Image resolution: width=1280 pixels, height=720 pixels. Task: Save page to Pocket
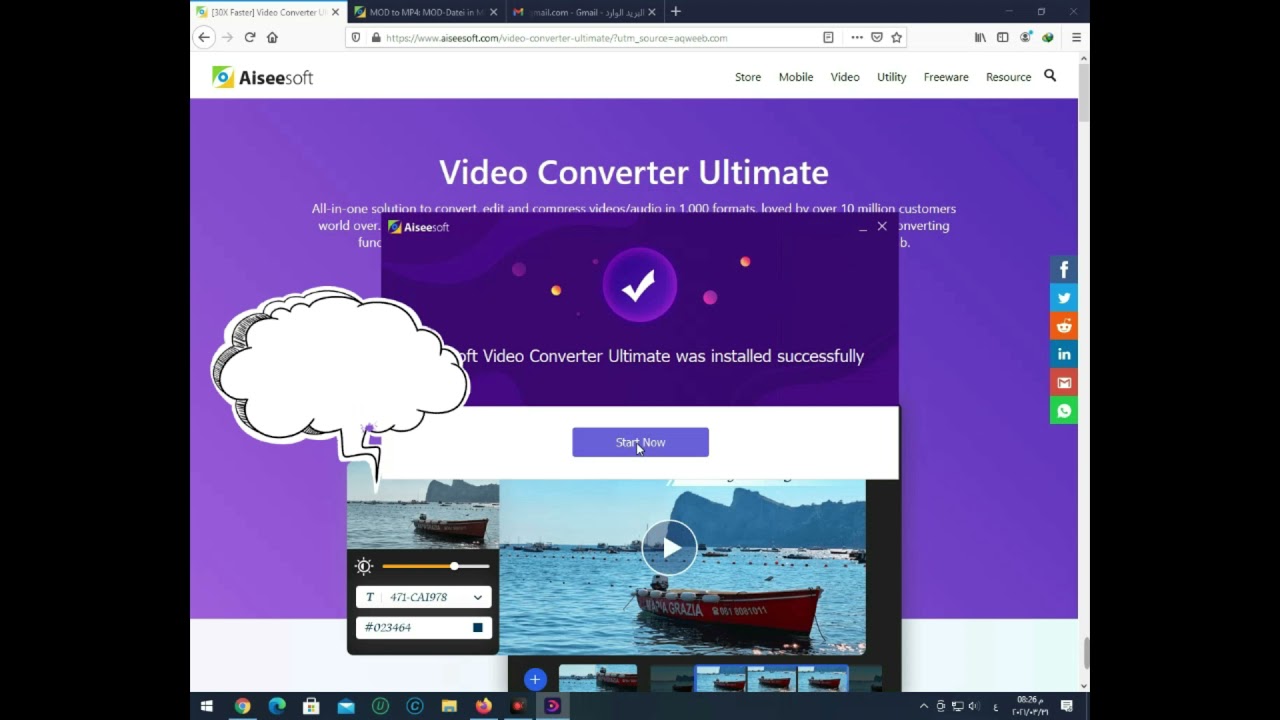[x=877, y=37]
